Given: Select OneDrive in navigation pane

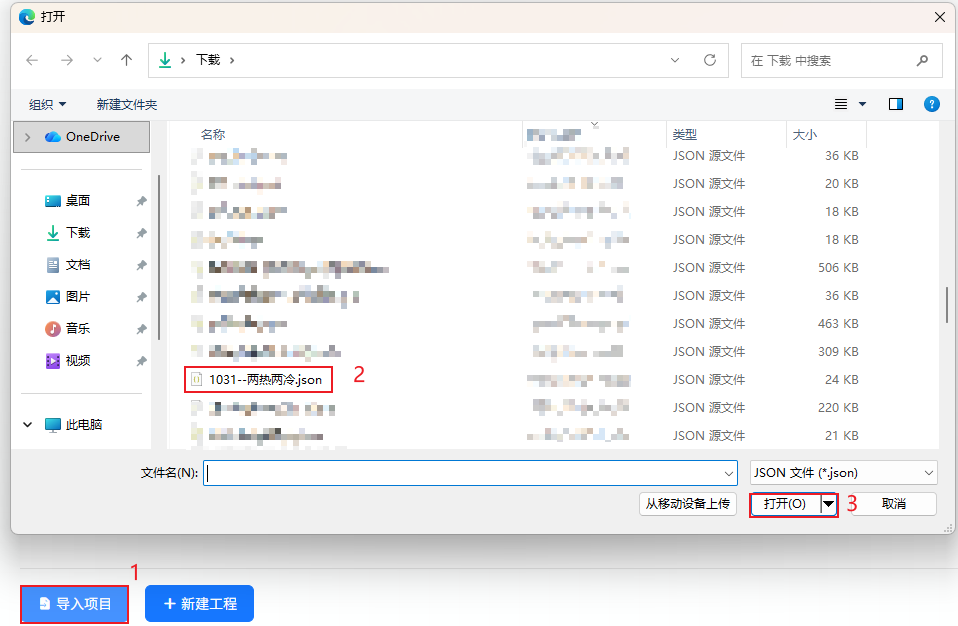Looking at the screenshot, I should click(82, 137).
